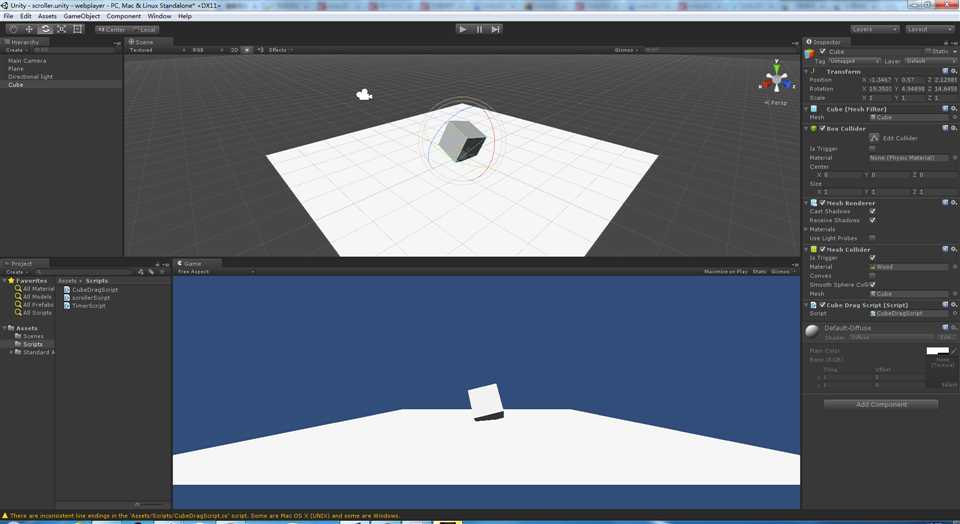Disable the Box Collider component checkbox
Image resolution: width=960 pixels, height=524 pixels.
point(822,128)
